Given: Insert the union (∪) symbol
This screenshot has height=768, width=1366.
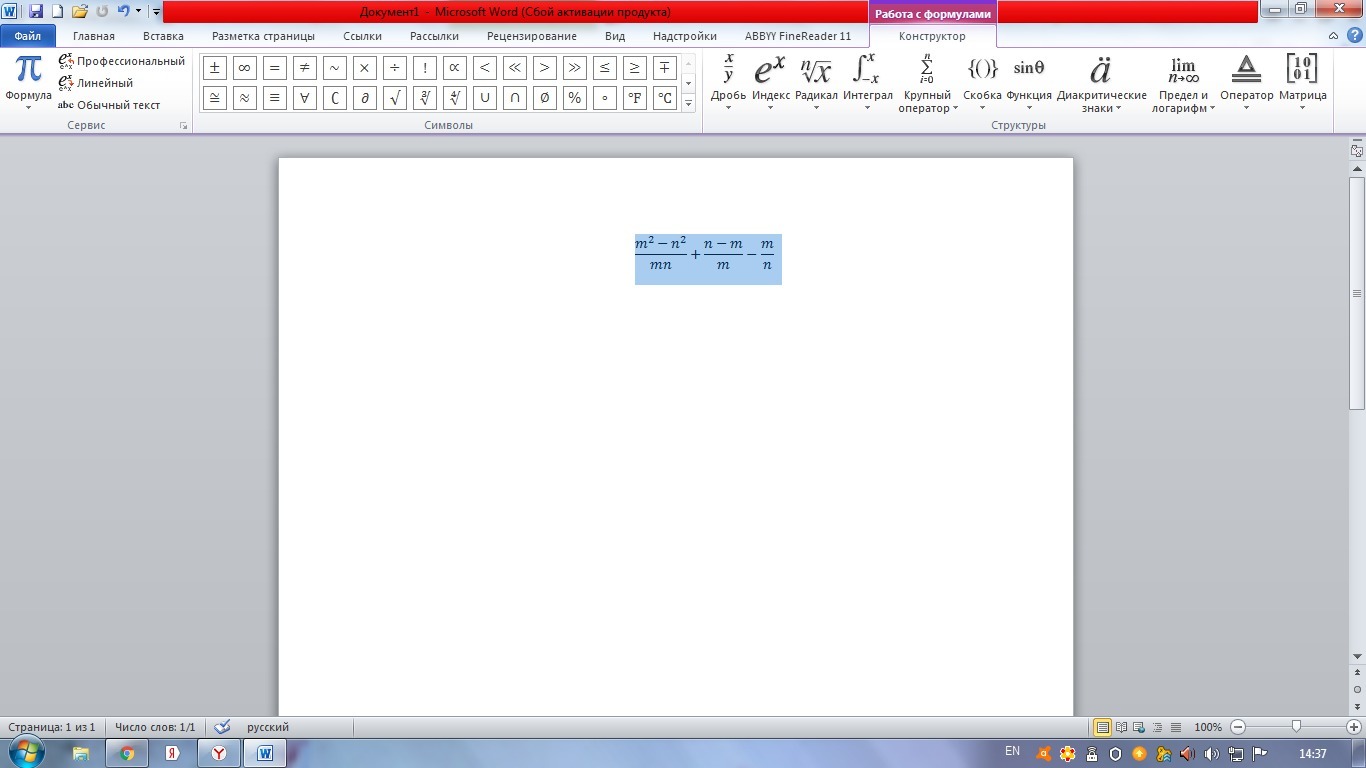Looking at the screenshot, I should click(x=484, y=98).
